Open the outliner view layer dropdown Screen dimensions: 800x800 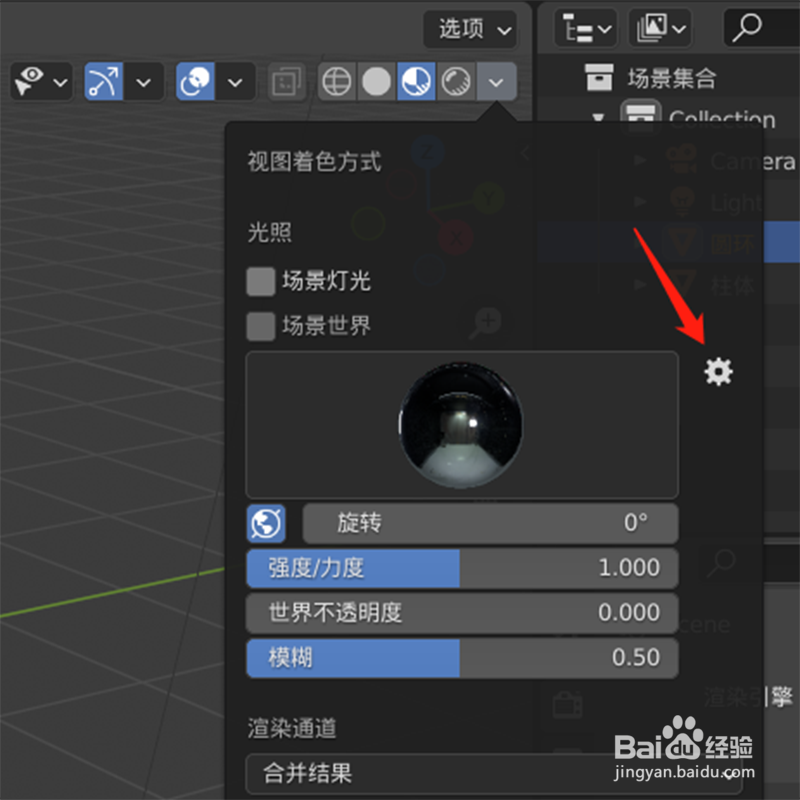(660, 29)
